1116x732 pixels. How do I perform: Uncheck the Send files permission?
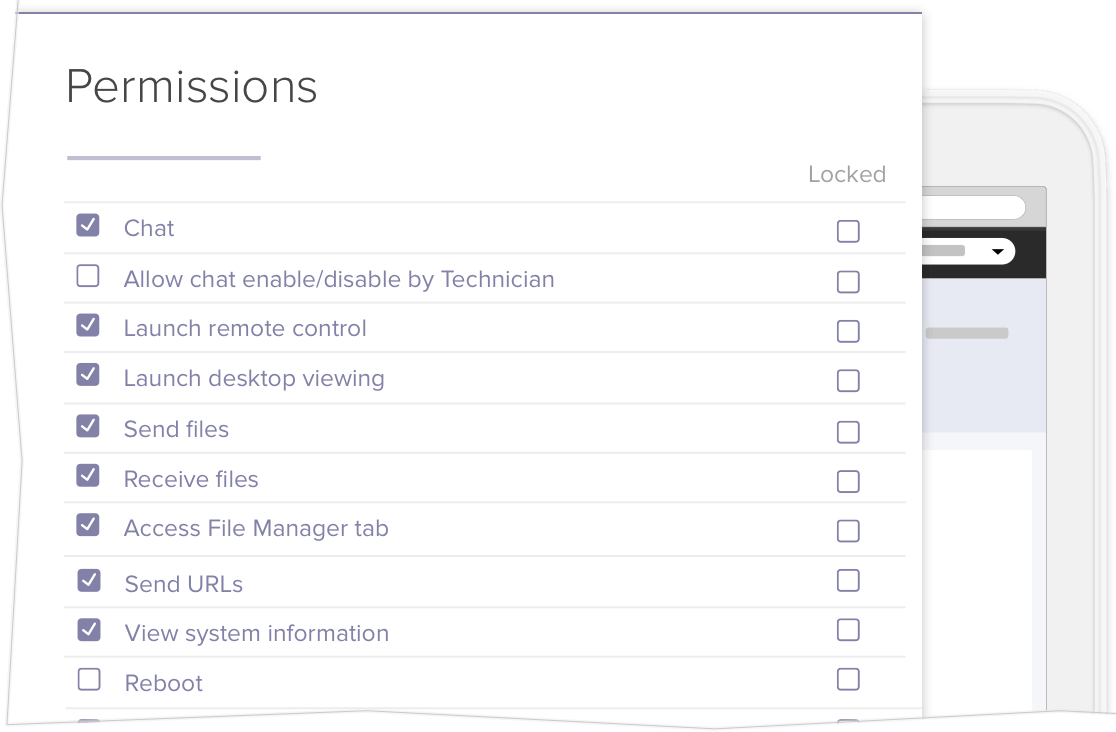click(88, 426)
